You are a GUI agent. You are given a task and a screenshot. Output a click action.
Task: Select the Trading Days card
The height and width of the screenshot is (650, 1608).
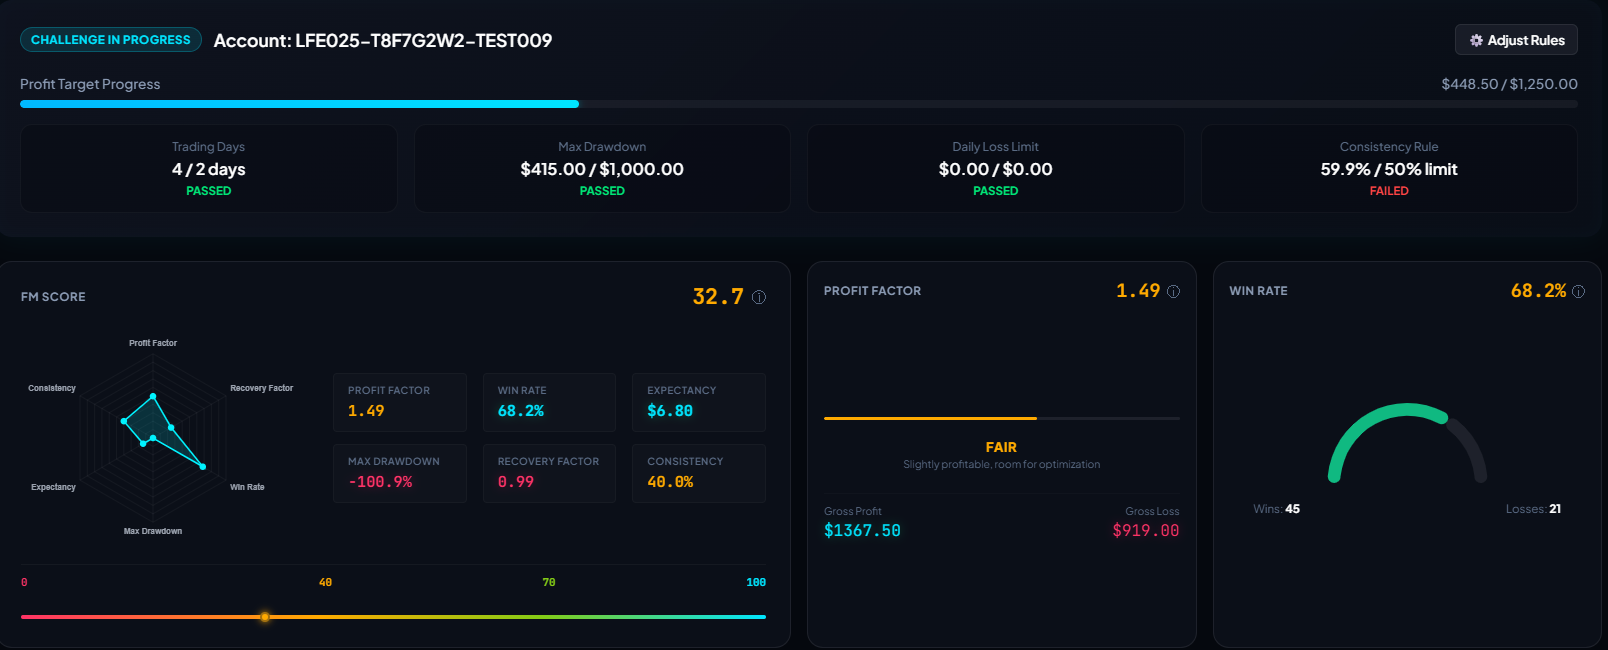209,168
